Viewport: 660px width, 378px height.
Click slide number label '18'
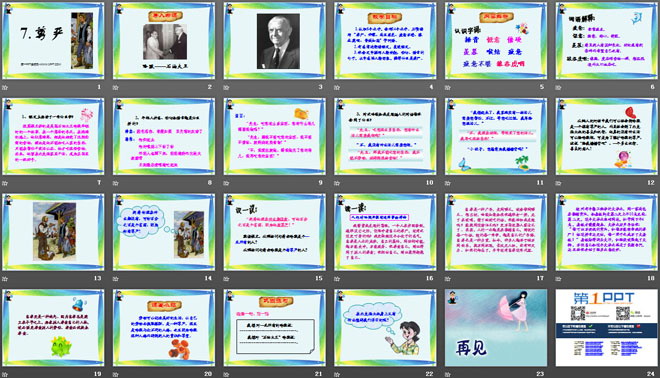(x=651, y=278)
